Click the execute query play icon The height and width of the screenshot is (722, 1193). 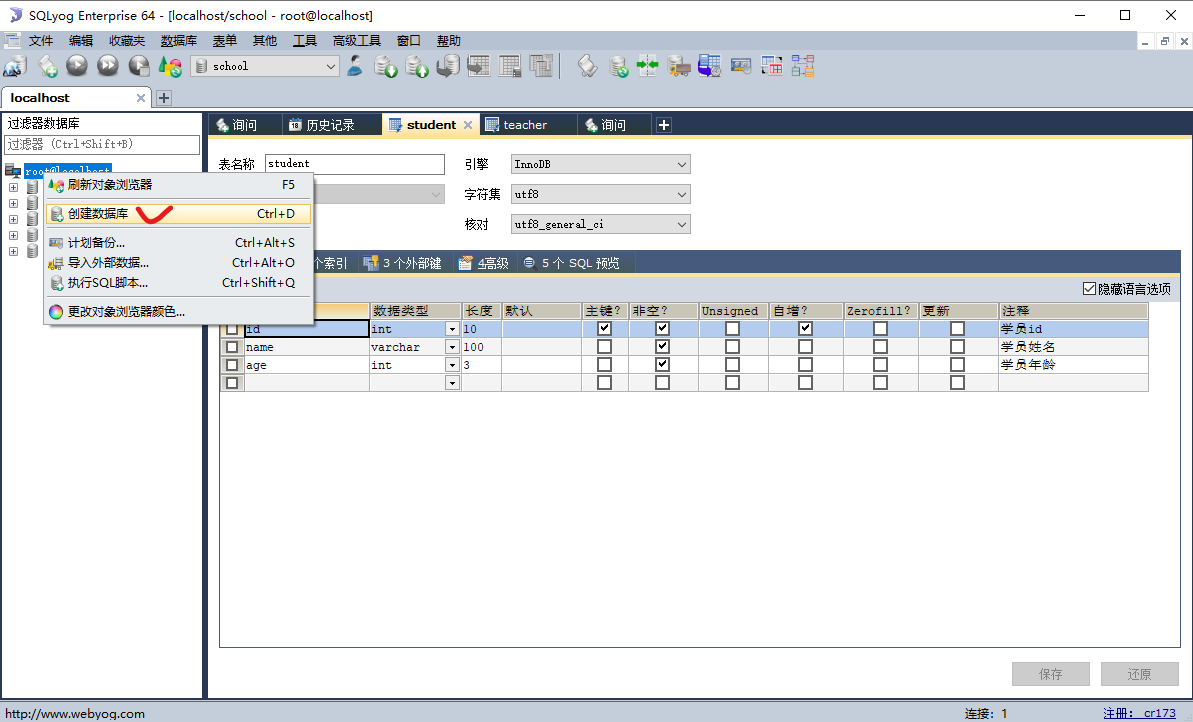[77, 66]
